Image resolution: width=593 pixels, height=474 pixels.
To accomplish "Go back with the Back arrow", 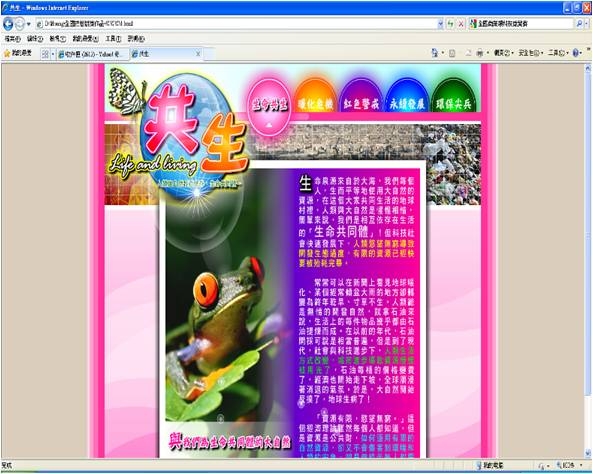I will [8, 24].
